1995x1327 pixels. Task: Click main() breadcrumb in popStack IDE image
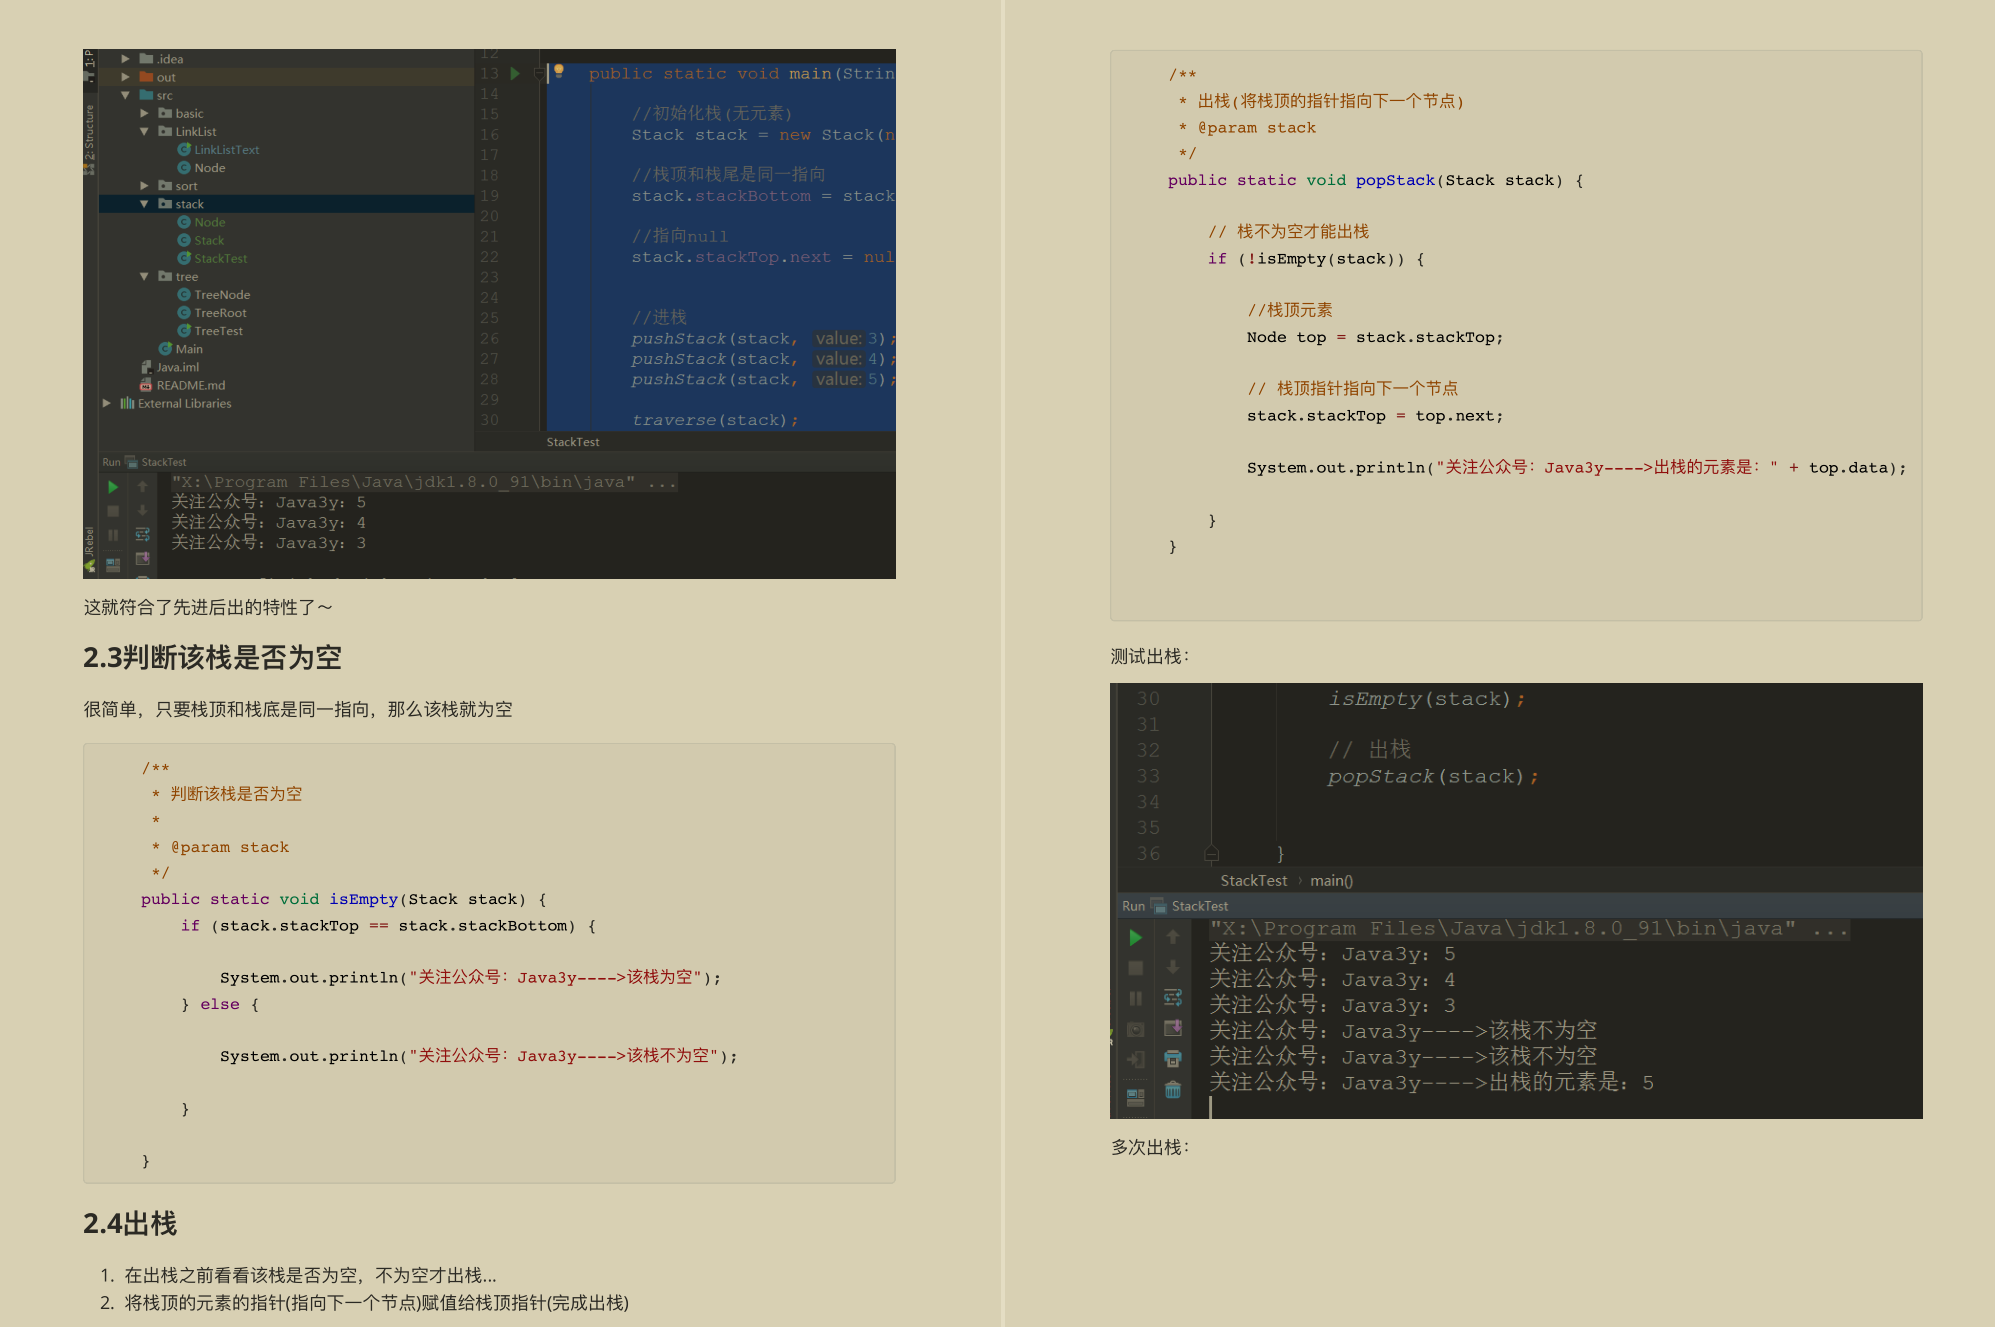click(1332, 880)
